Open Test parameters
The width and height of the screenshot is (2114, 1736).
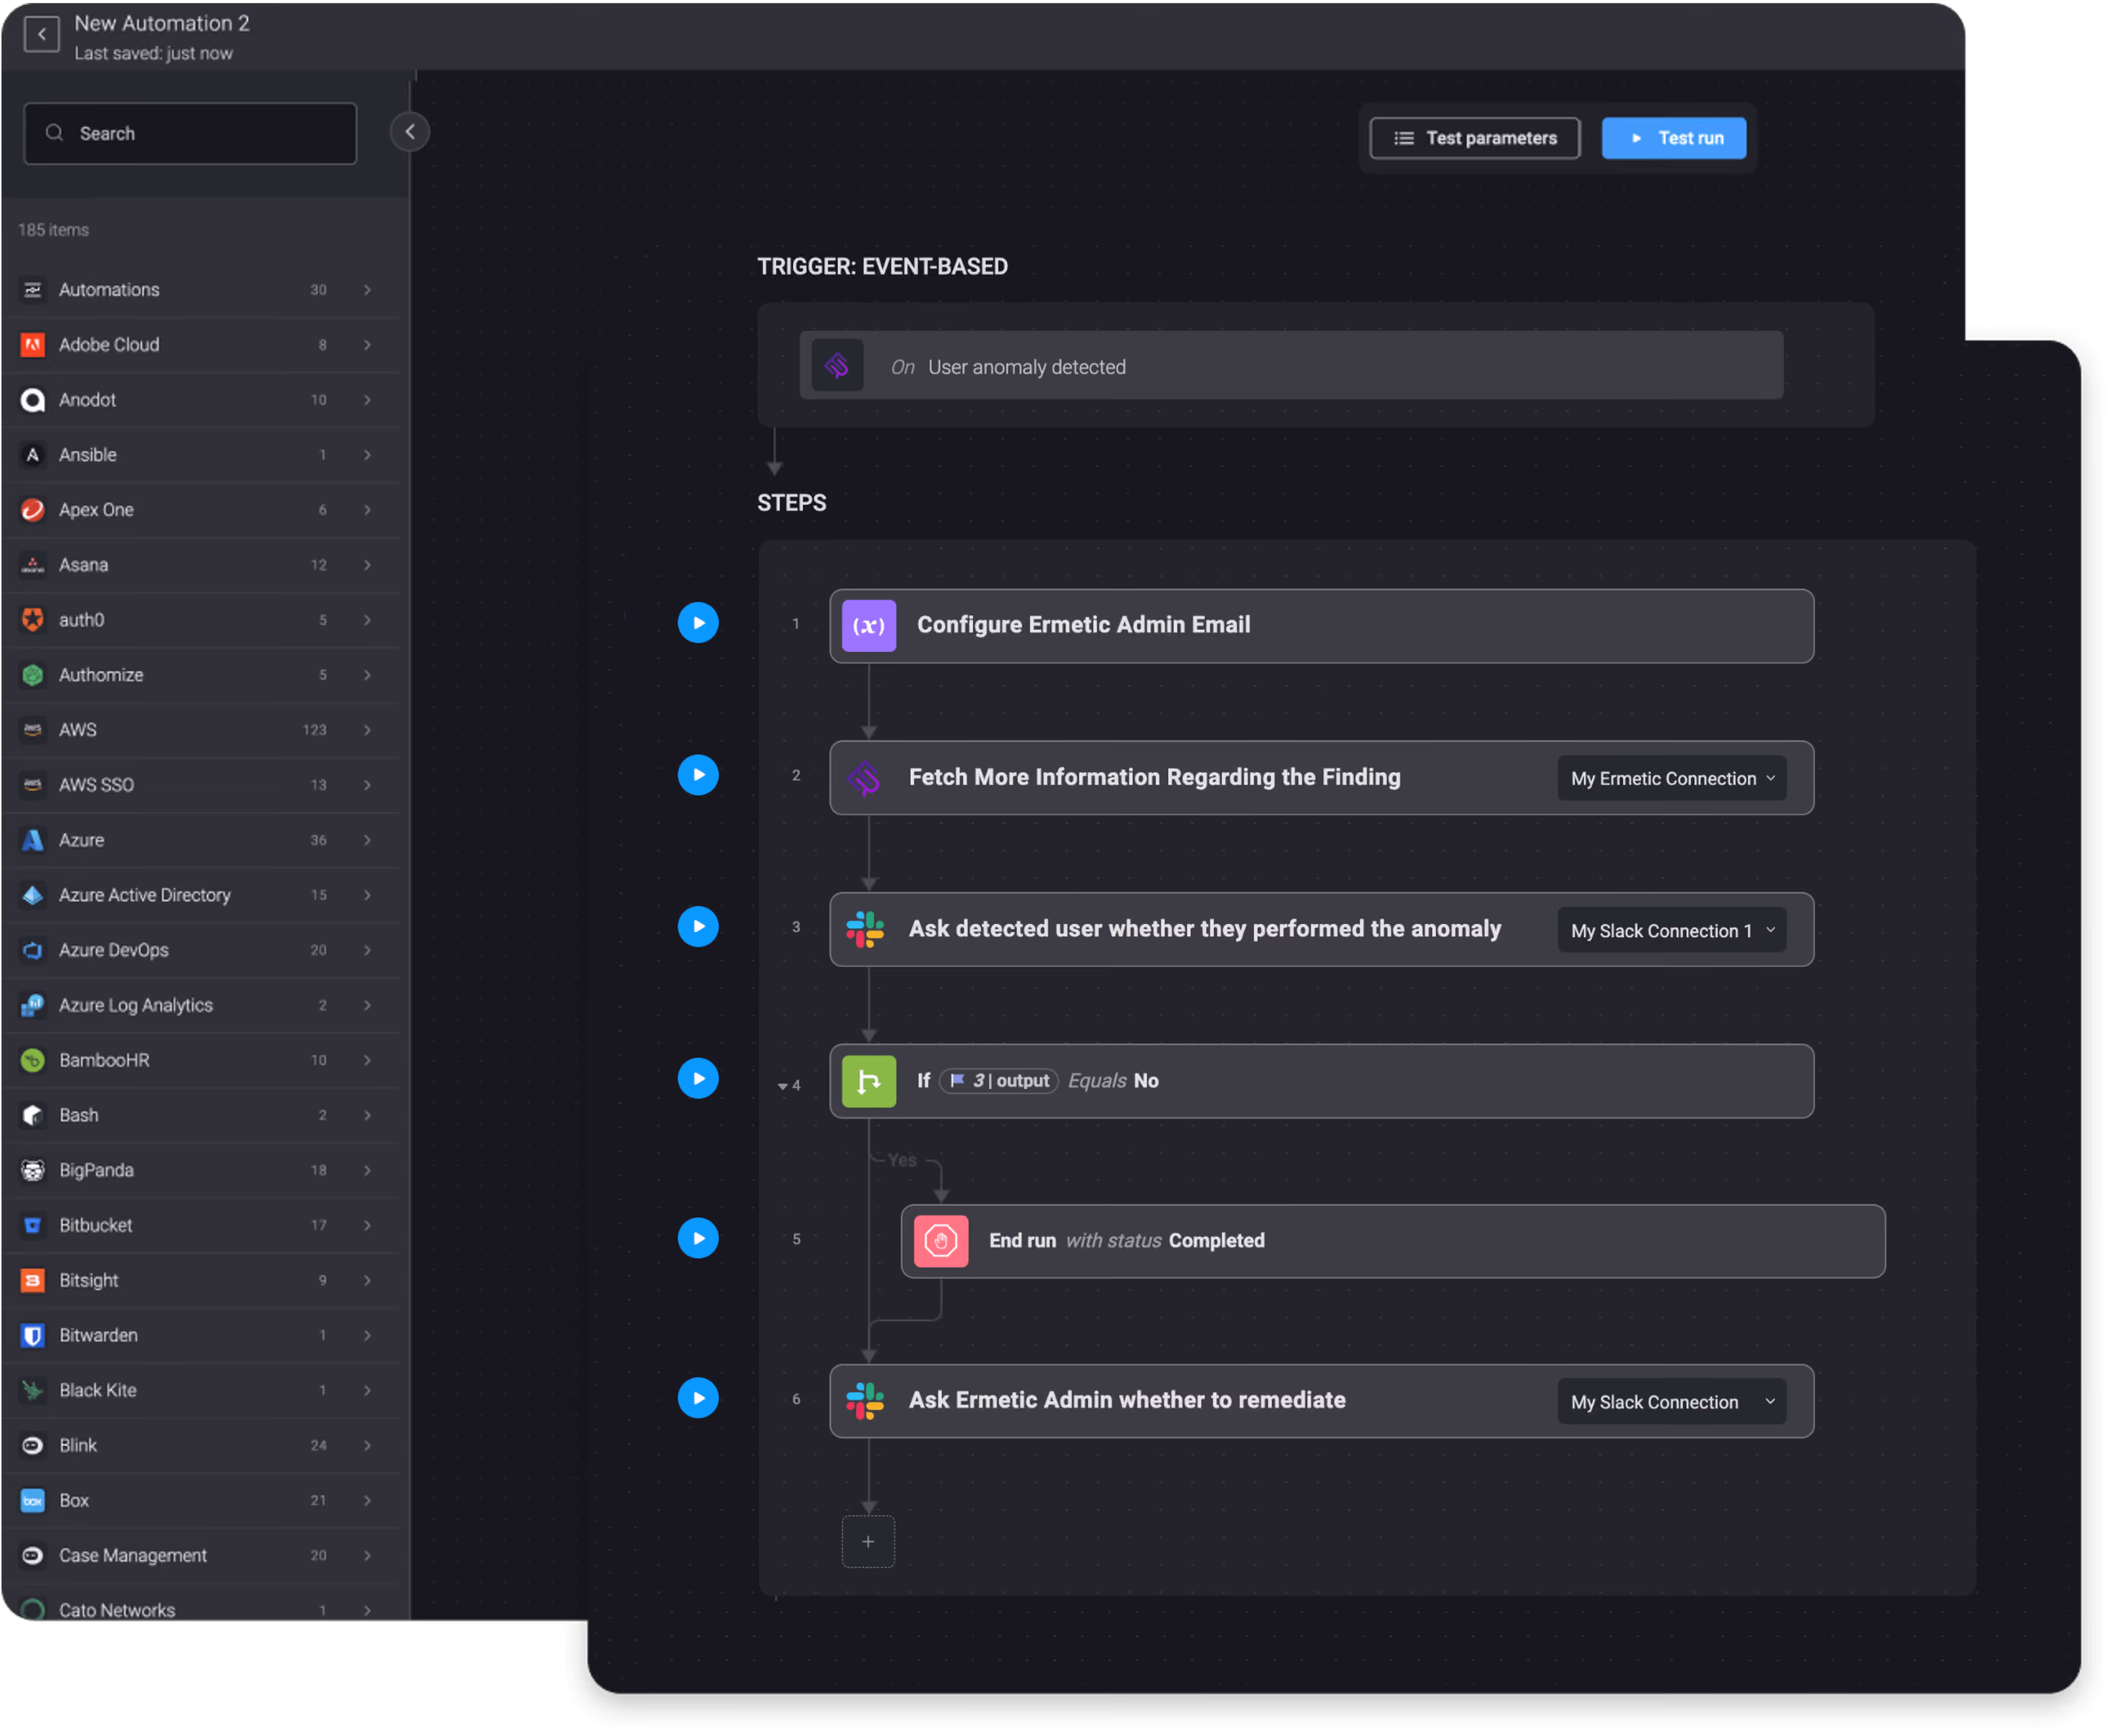point(1476,138)
